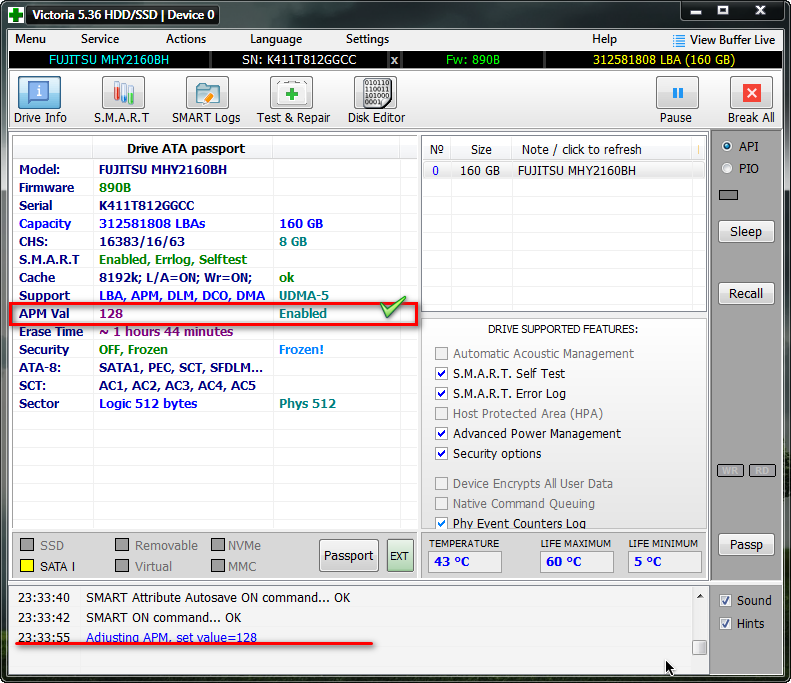Viewport: 791px width, 683px height.
Task: Click SMART ON command... OK log line
Action: point(163,617)
